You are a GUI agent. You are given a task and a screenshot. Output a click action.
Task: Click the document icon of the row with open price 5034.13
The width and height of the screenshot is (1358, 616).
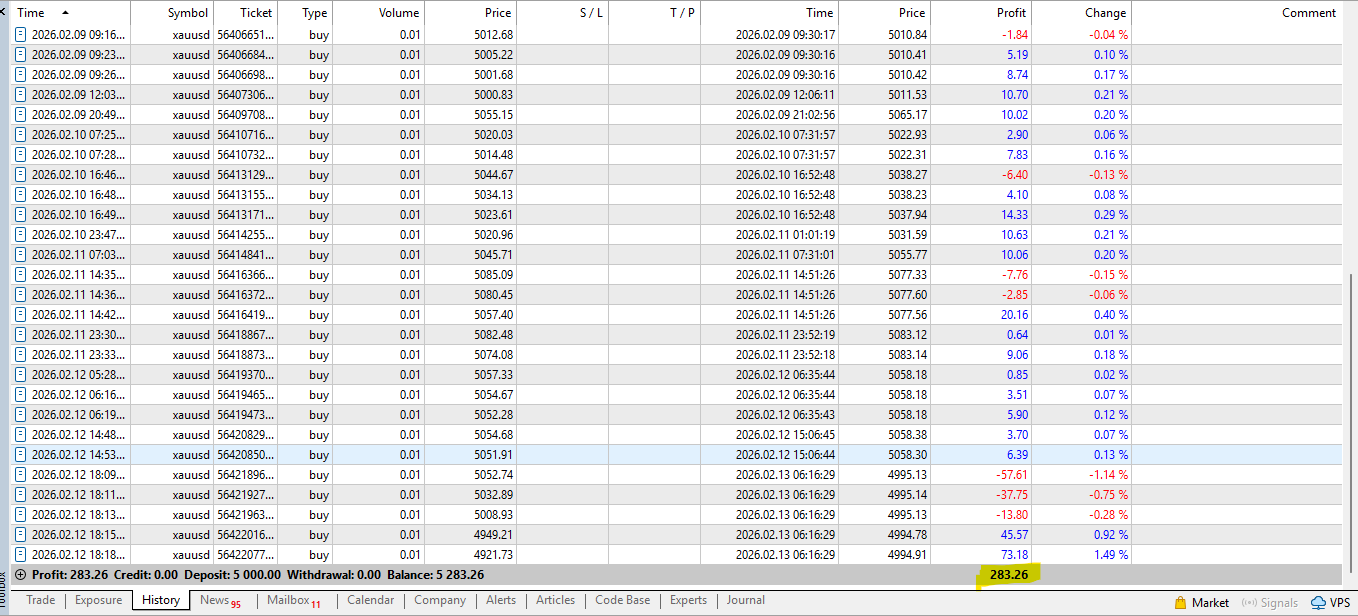21,194
